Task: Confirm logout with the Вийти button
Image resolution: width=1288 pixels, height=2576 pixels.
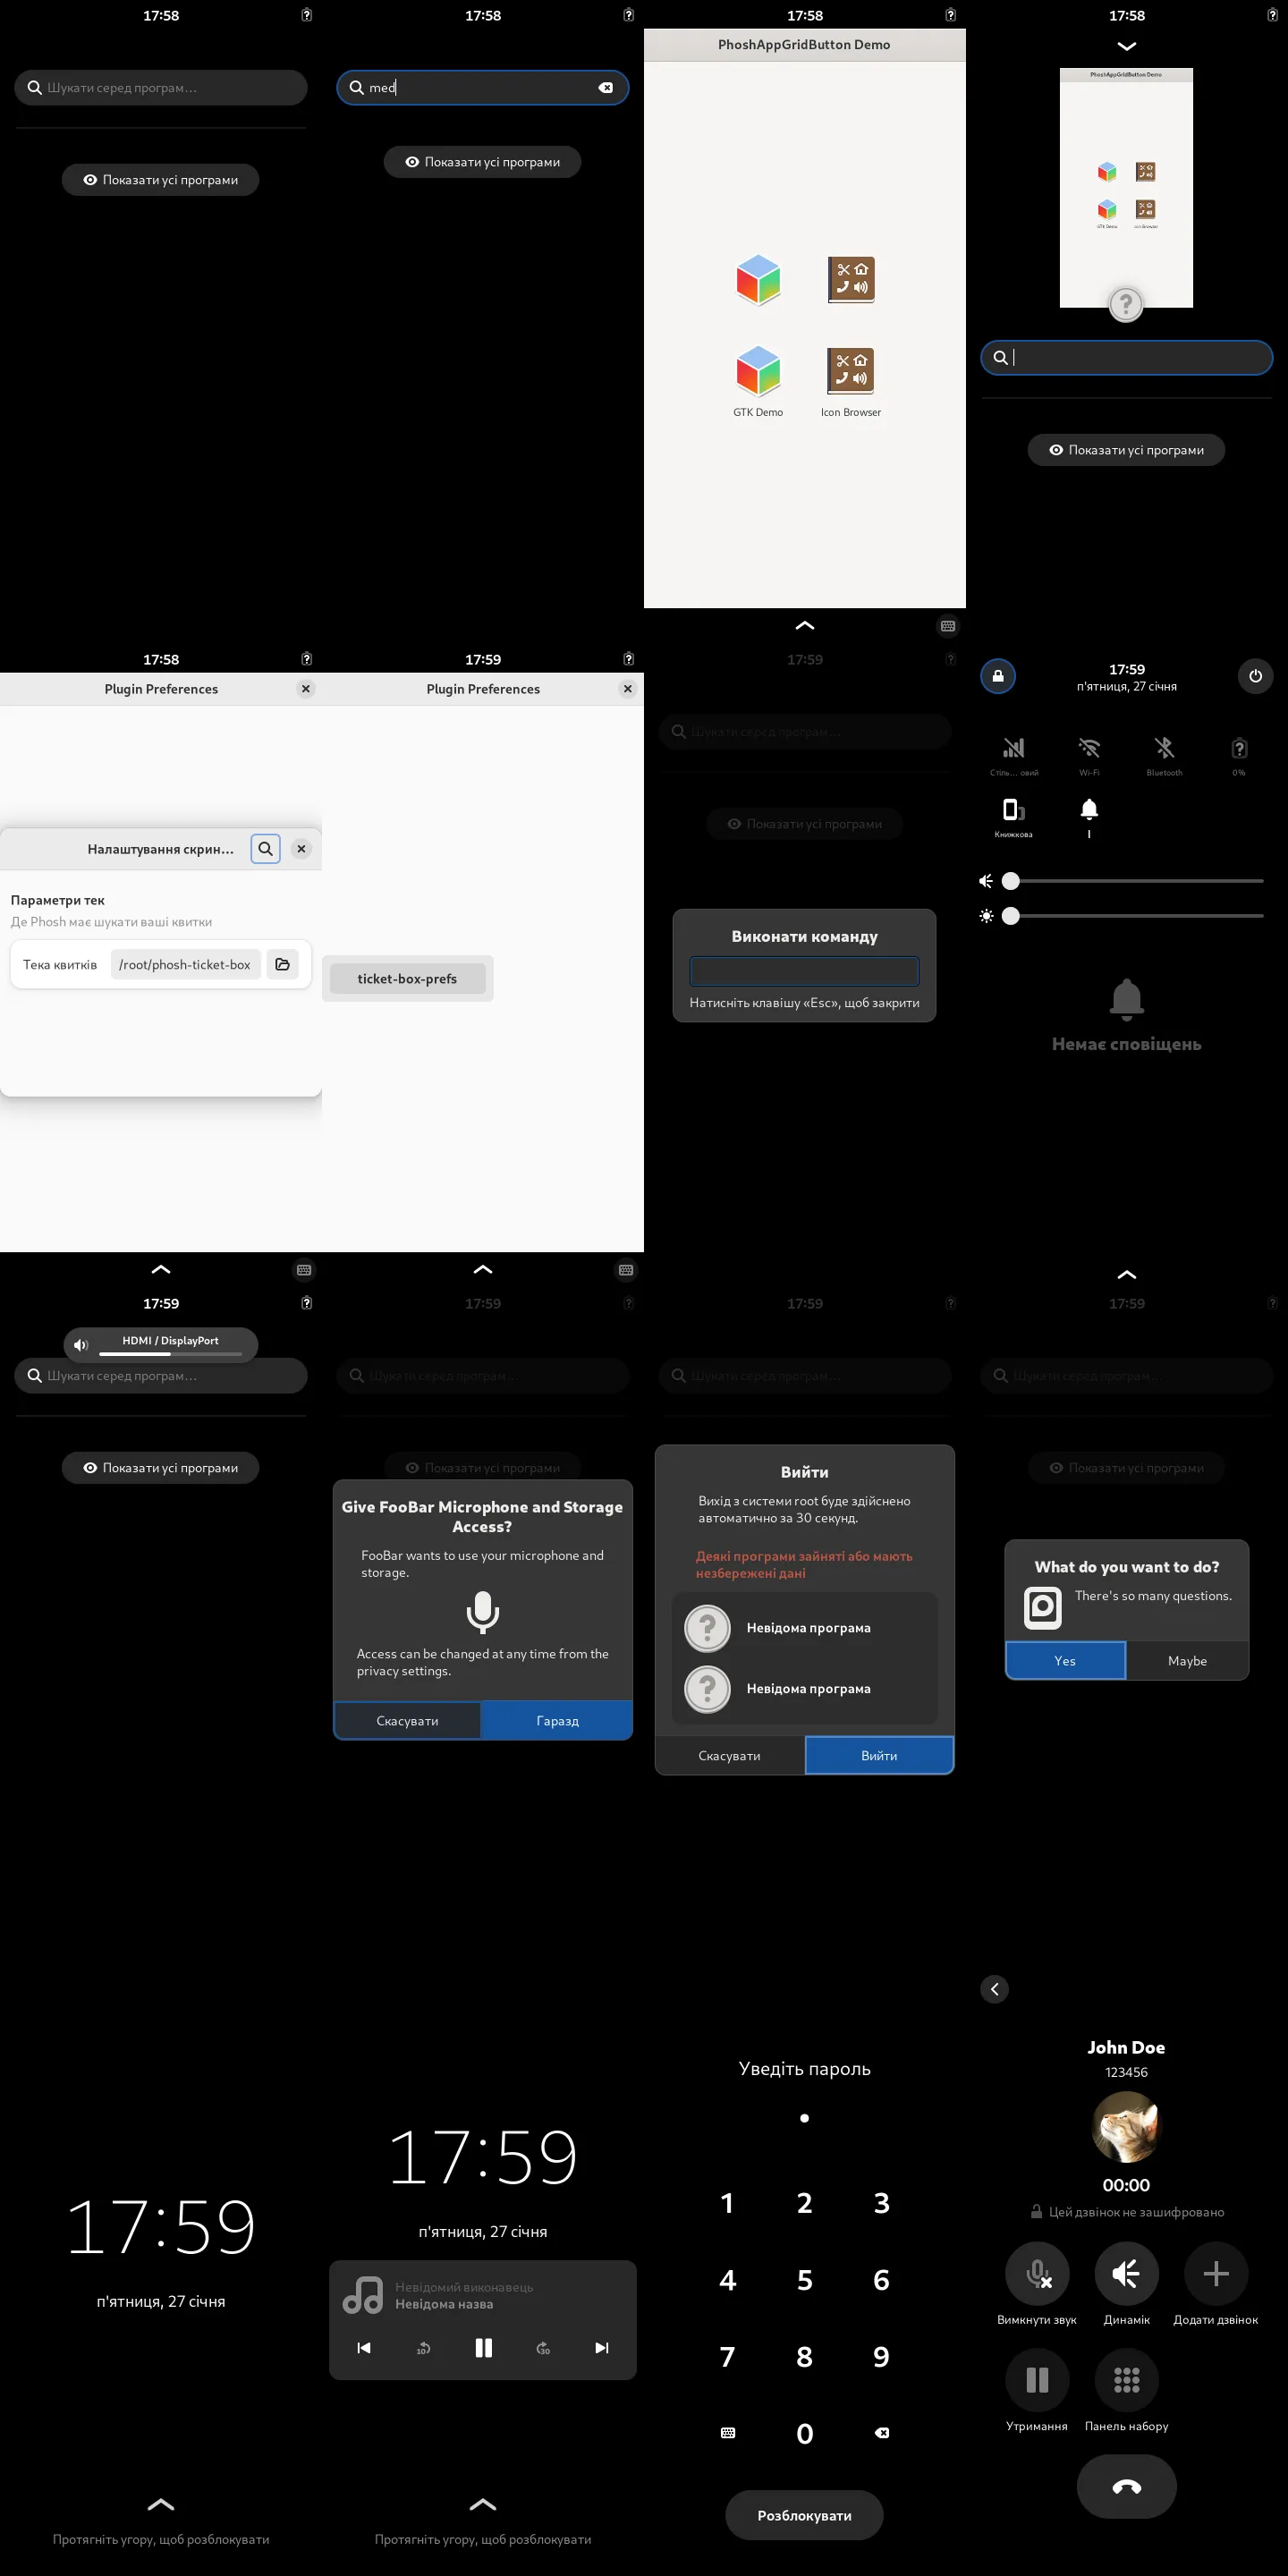Action: (879, 1755)
